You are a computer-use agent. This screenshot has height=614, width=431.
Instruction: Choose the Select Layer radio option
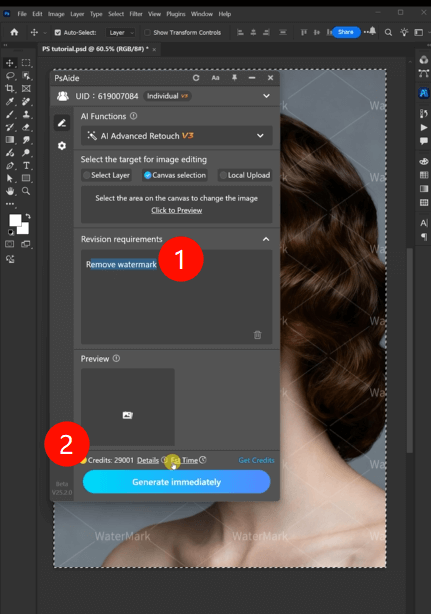(87, 175)
